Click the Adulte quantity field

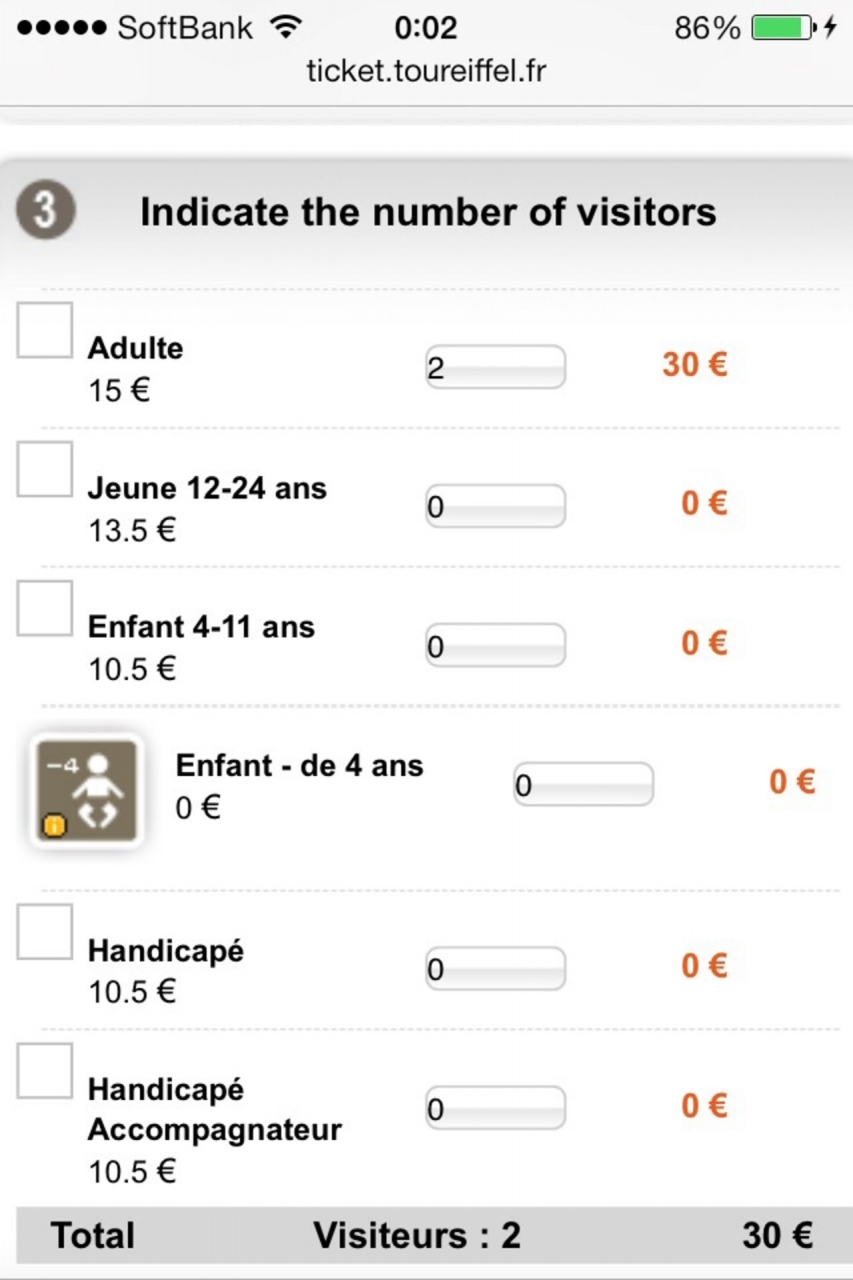[x=495, y=368]
